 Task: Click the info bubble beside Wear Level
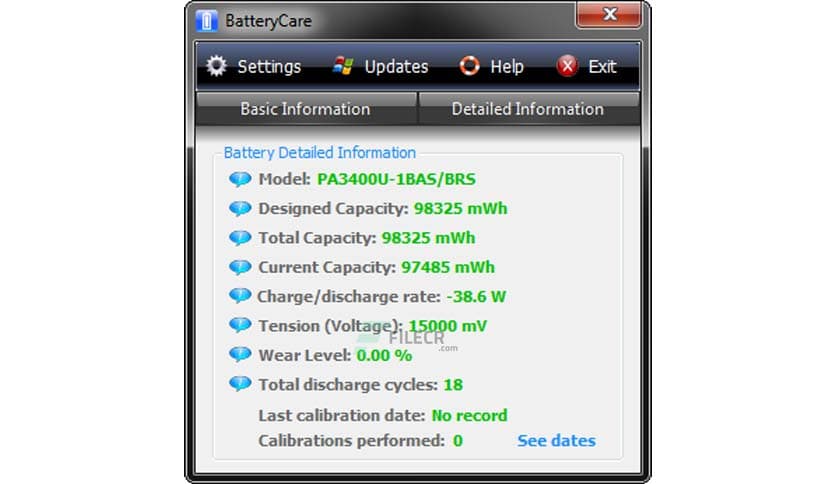point(240,354)
